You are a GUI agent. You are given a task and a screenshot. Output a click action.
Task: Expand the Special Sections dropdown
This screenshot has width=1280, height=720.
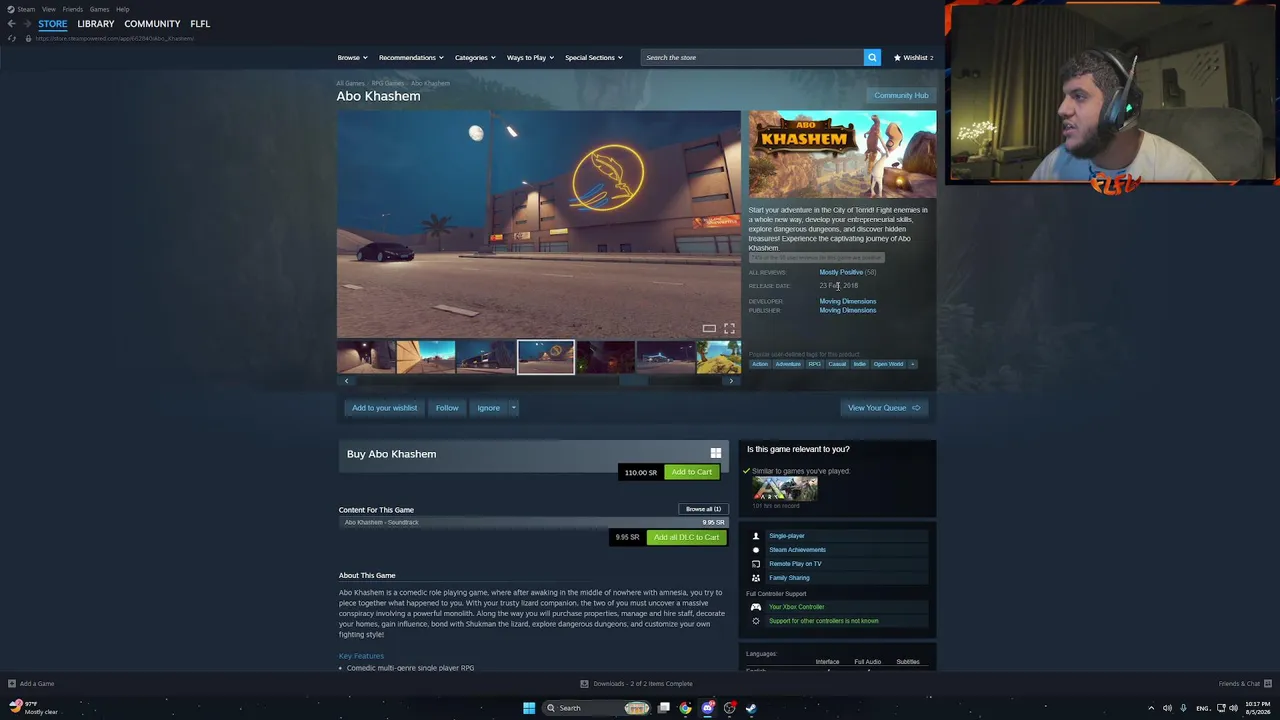point(594,58)
